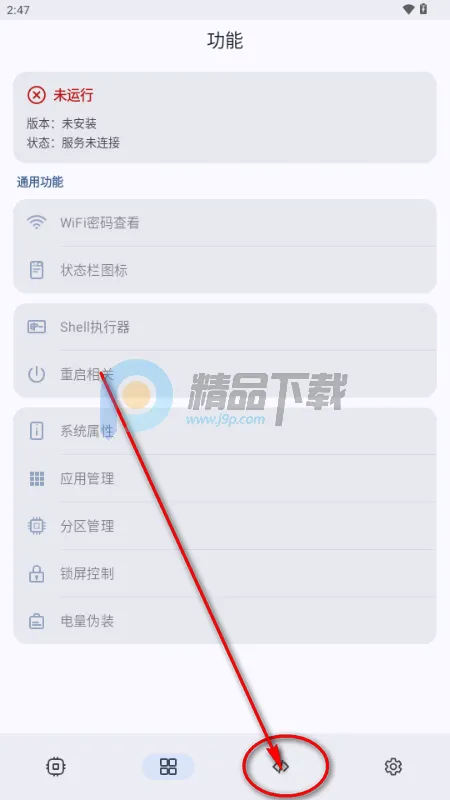Open the code brackets tab circled in red
Image resolution: width=450 pixels, height=800 pixels.
281,766
